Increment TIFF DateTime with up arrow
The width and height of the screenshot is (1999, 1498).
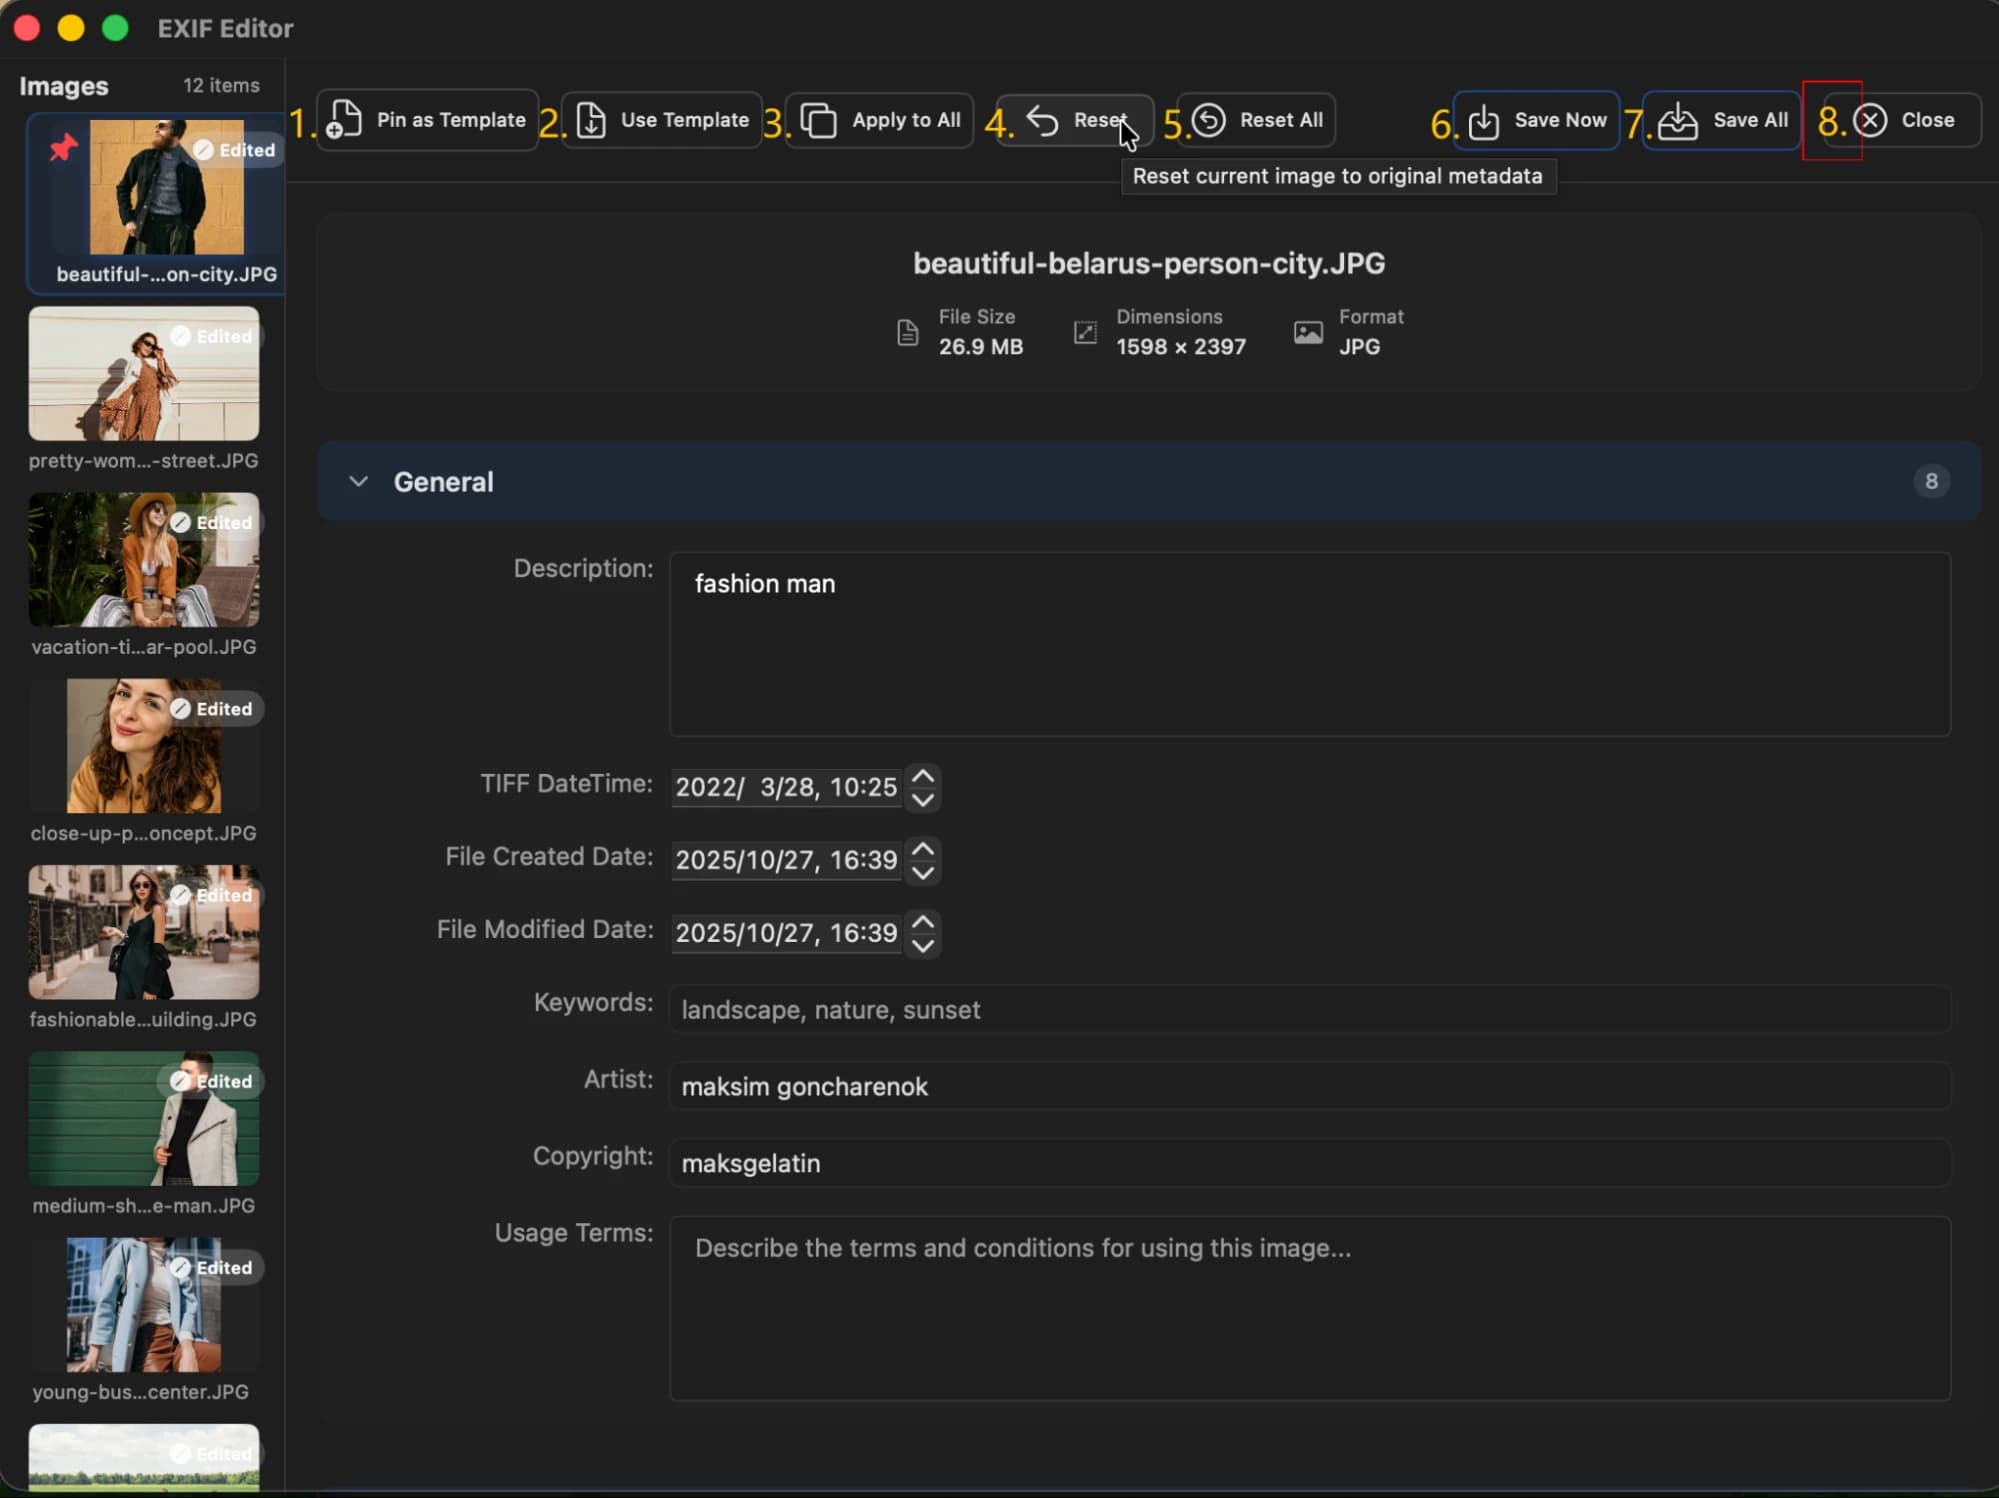tap(923, 776)
